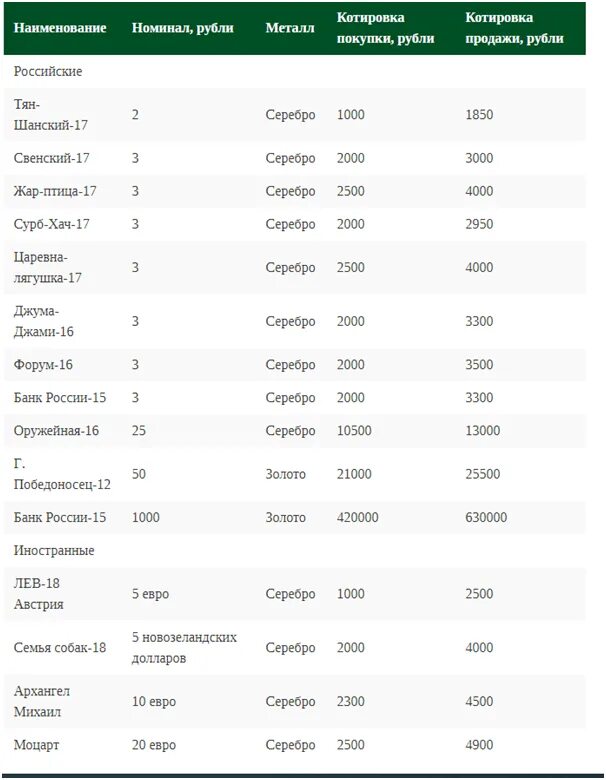Click the Форум-16 sale price 3500
606x780 pixels.
[x=479, y=364]
